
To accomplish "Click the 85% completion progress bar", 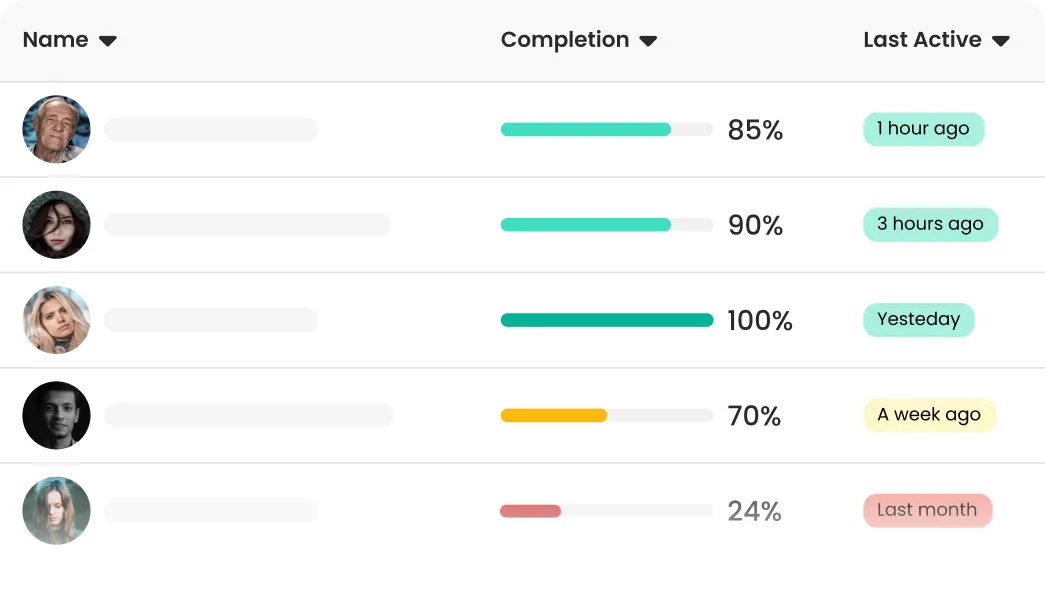I will tap(606, 130).
